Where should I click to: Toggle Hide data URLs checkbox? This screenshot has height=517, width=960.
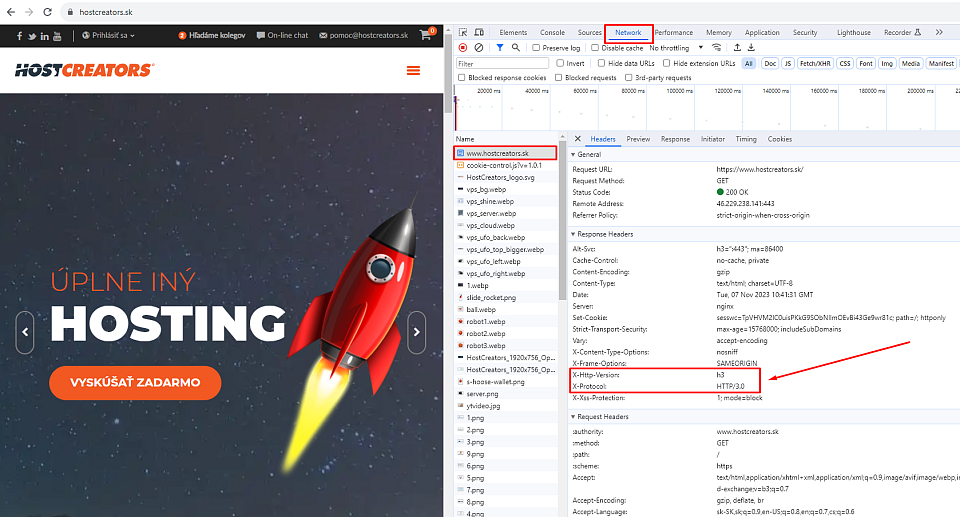tap(601, 63)
